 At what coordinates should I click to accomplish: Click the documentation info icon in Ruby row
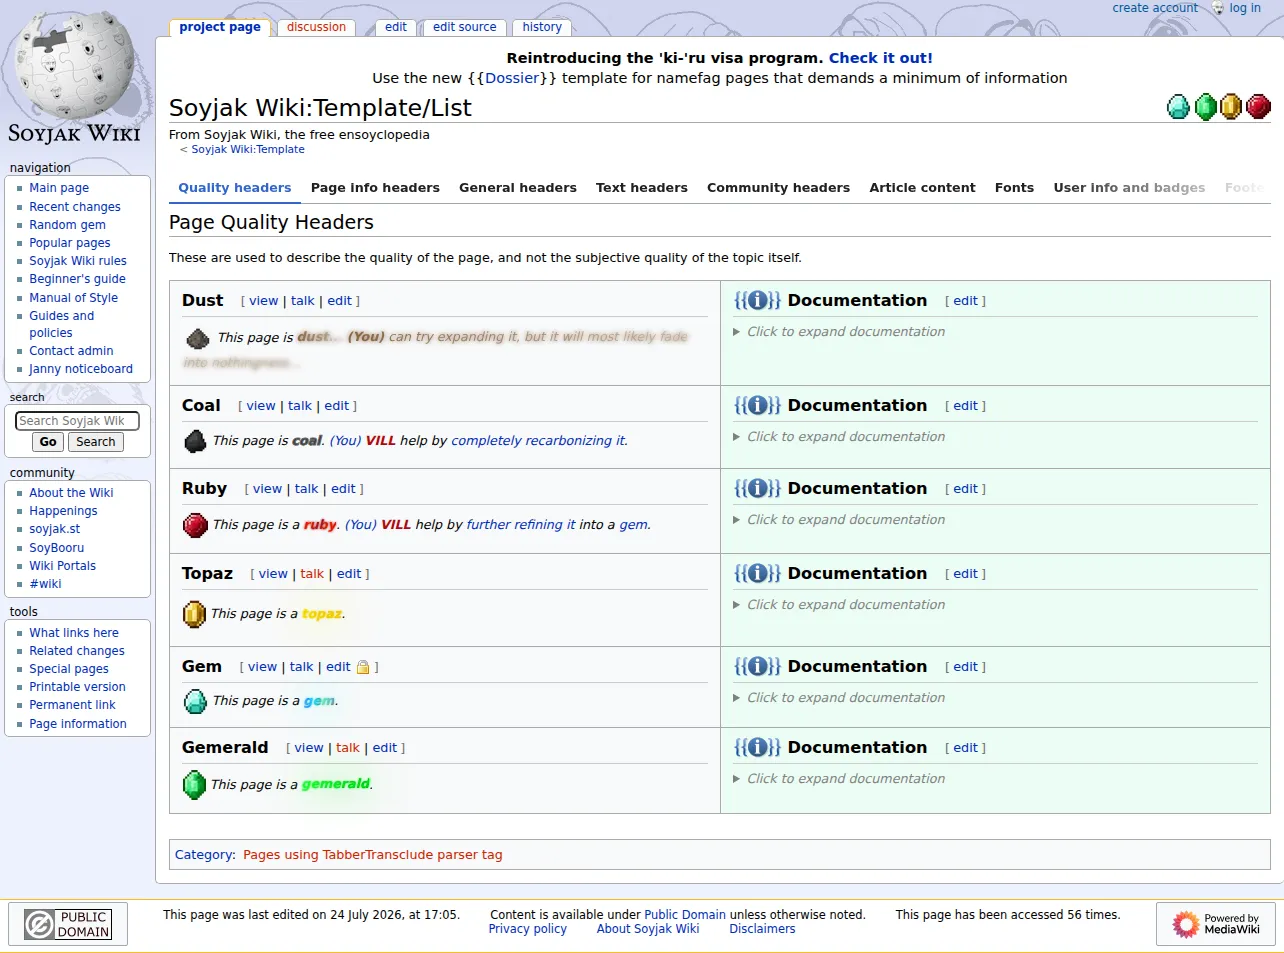(757, 488)
